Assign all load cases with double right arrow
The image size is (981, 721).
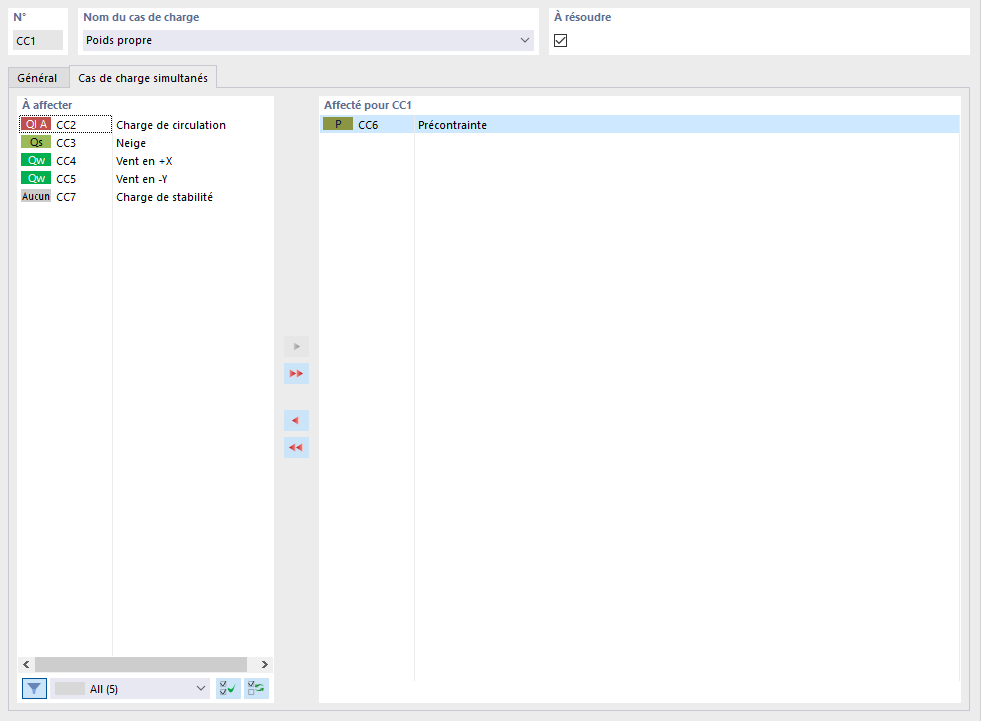pos(297,374)
